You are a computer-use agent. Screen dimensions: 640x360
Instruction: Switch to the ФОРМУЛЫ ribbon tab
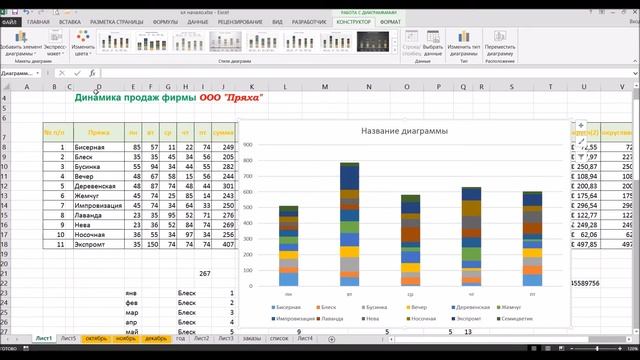[165, 22]
